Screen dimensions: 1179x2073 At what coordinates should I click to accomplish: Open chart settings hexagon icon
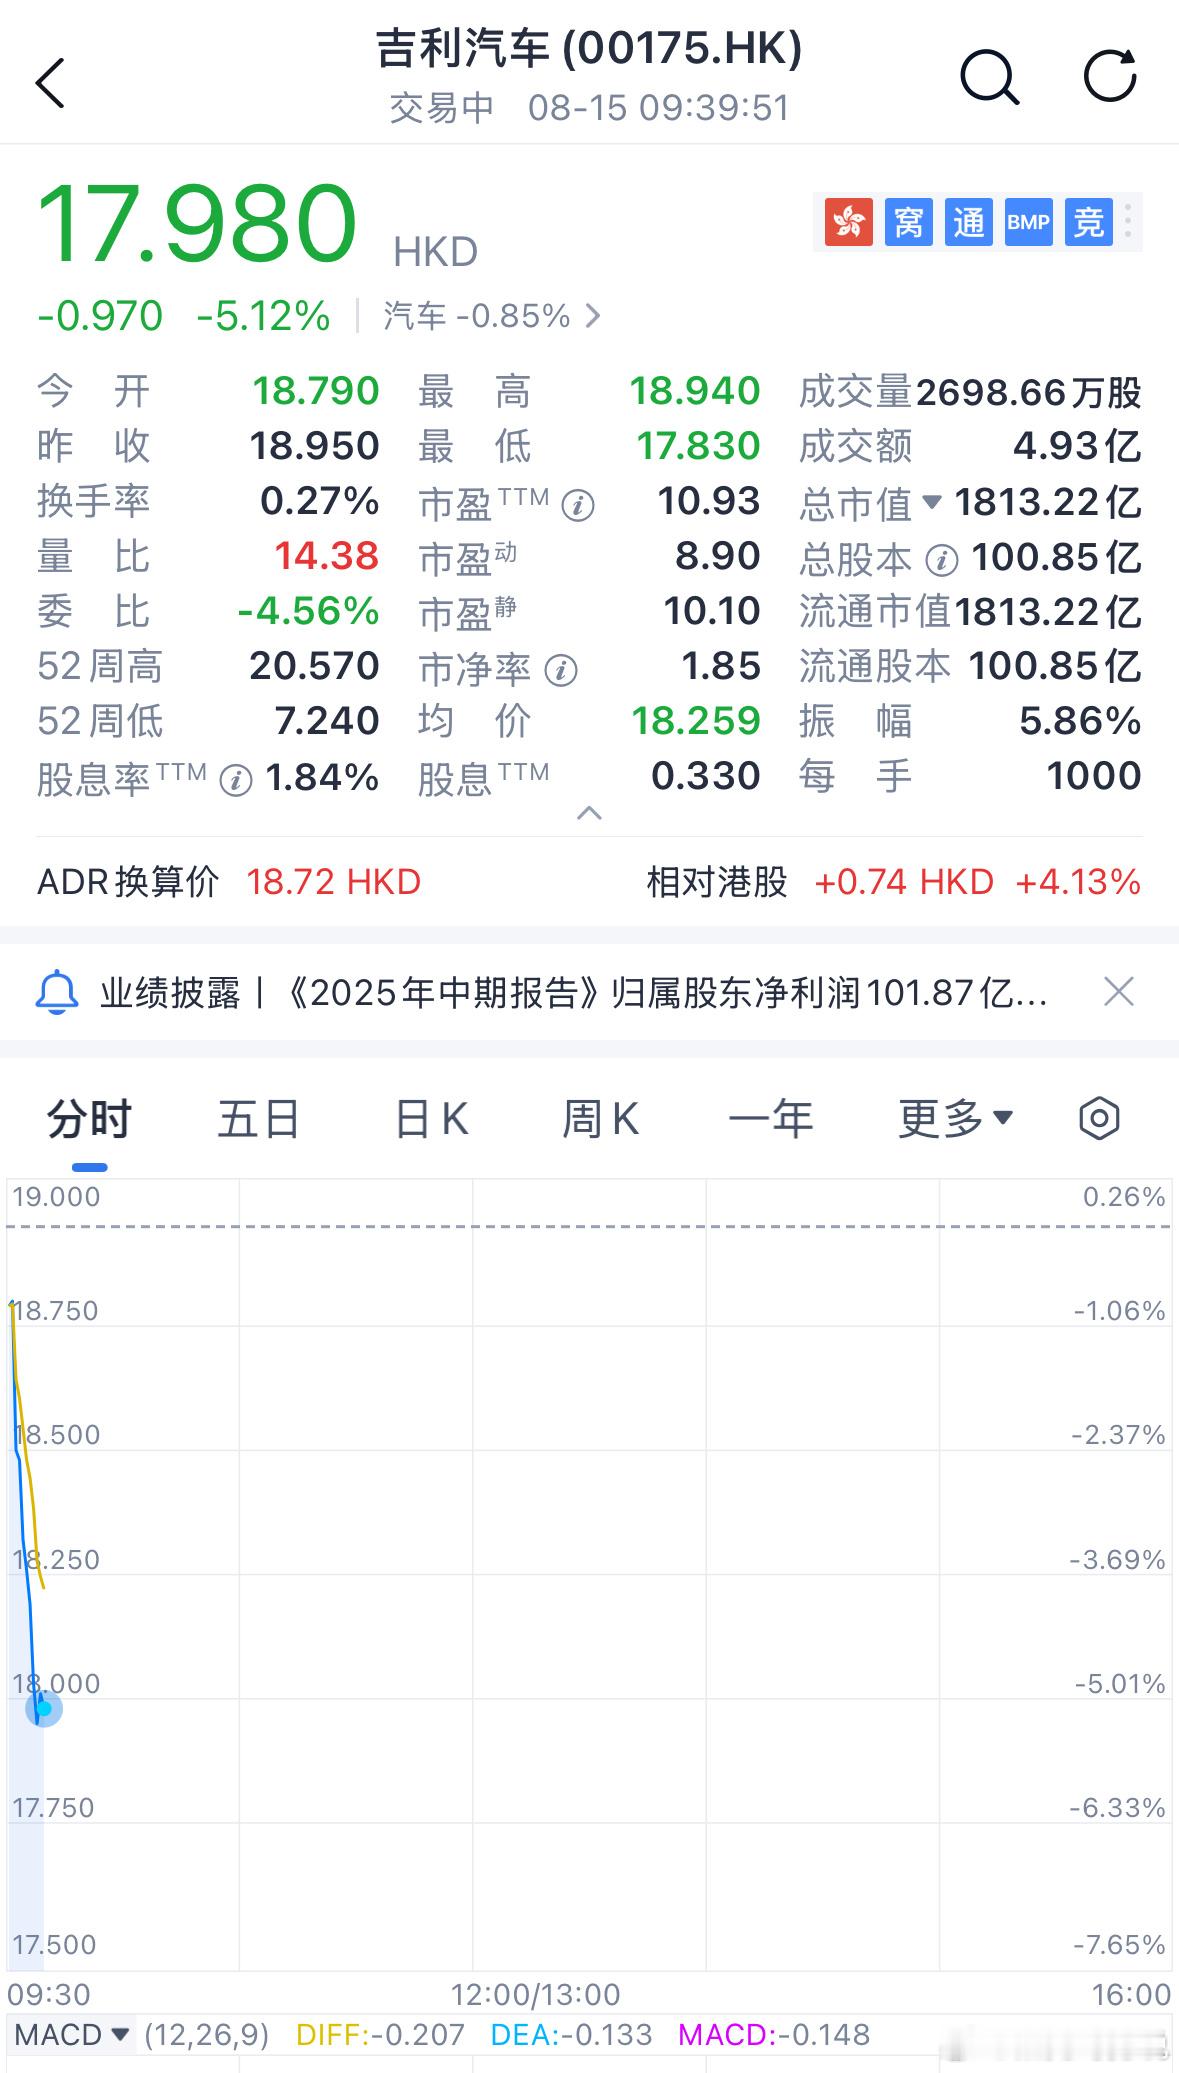[x=1099, y=1117]
